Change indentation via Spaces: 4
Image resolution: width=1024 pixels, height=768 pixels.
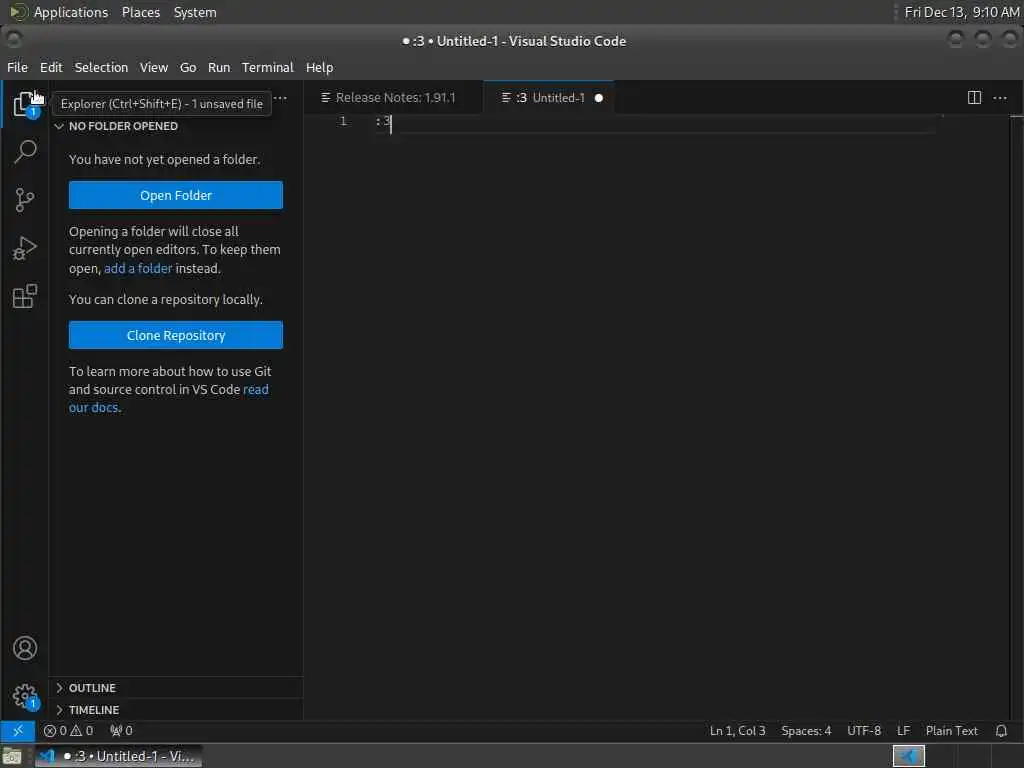[806, 731]
